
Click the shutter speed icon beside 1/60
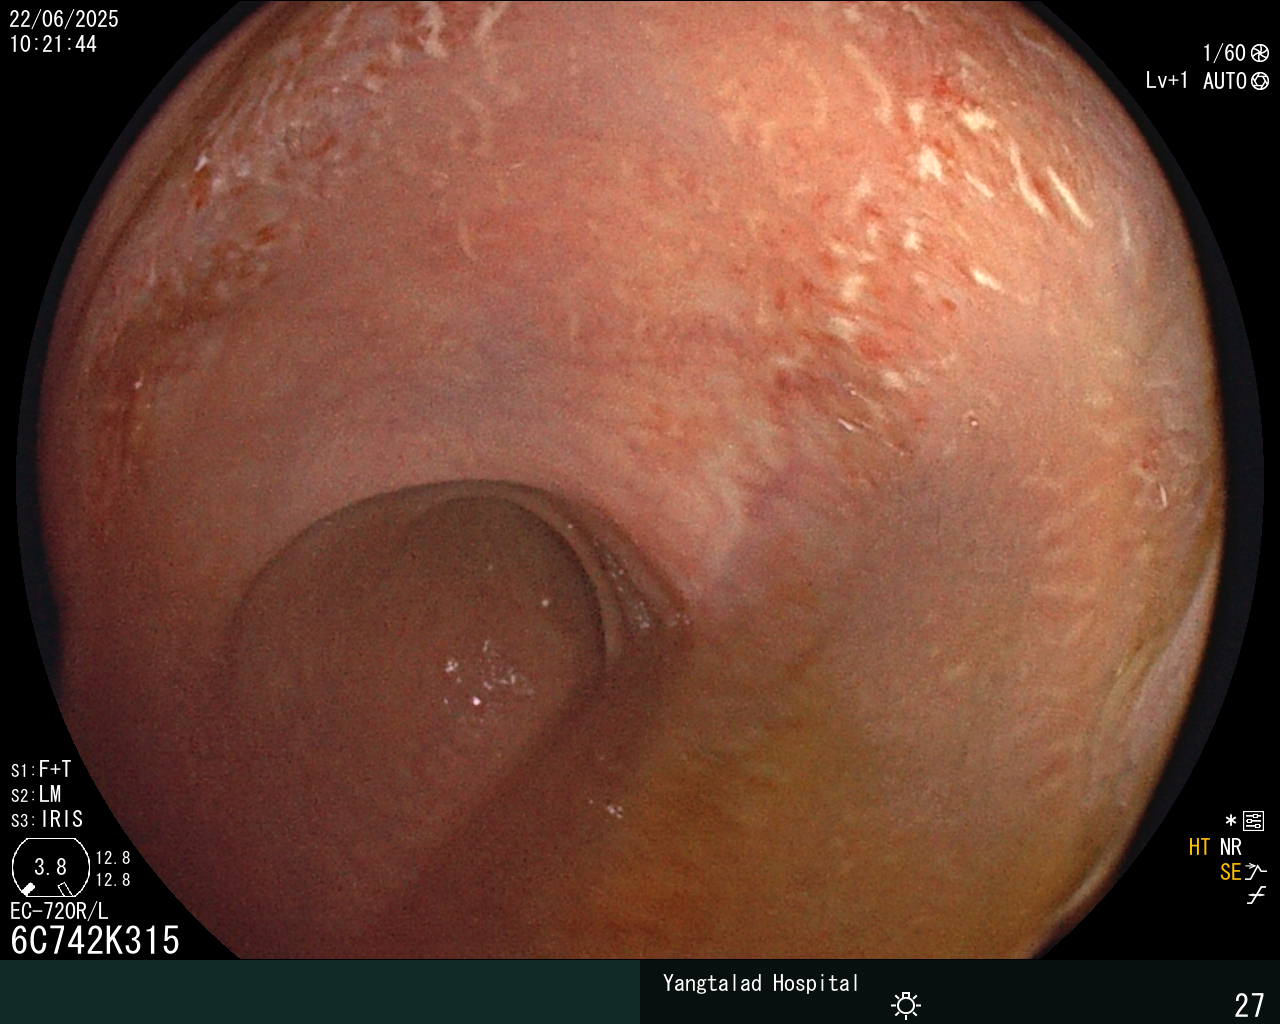pyautogui.click(x=1260, y=54)
